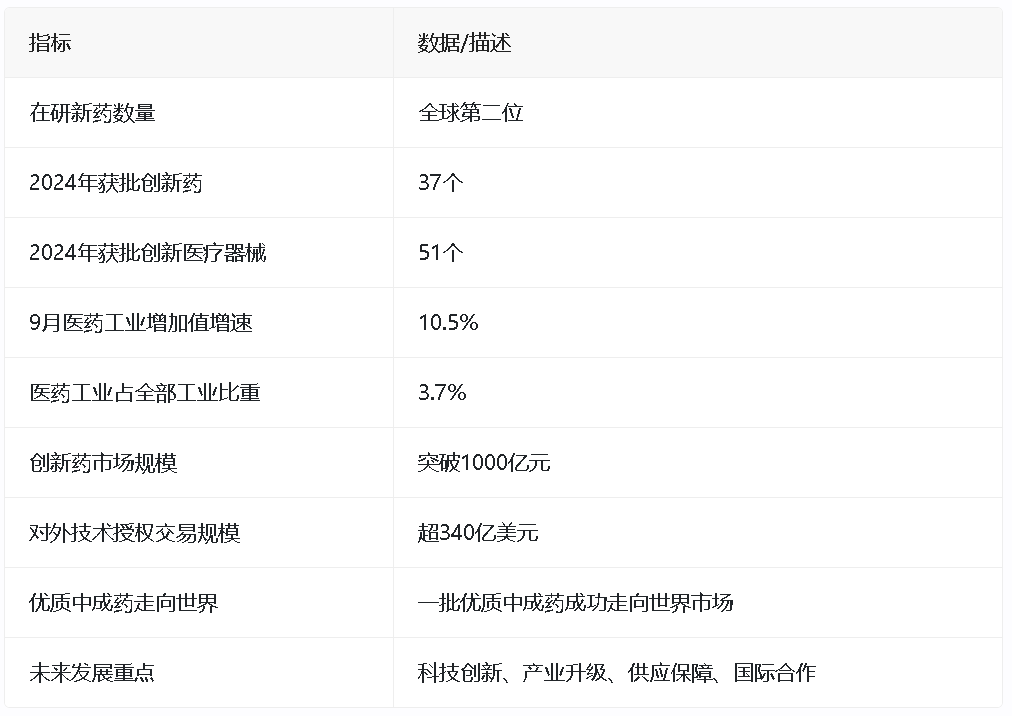Click the '37个' value cell

pos(440,183)
